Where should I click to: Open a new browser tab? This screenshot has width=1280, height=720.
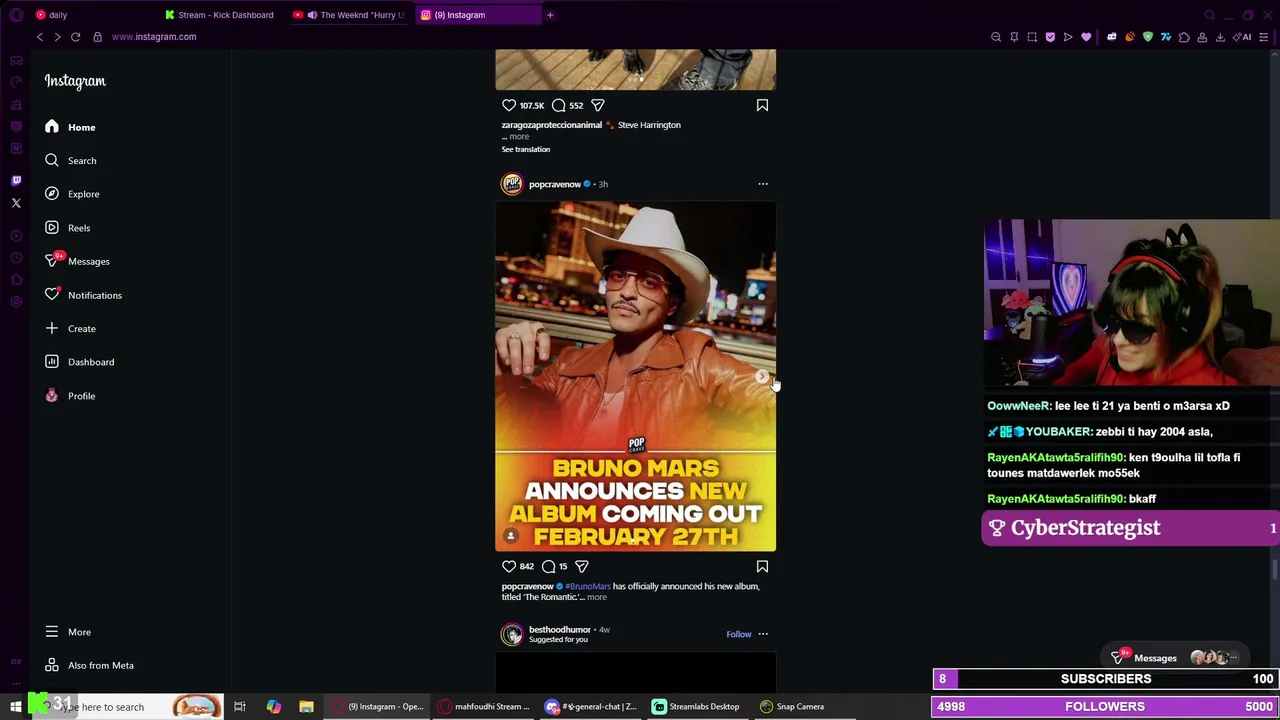coord(550,15)
